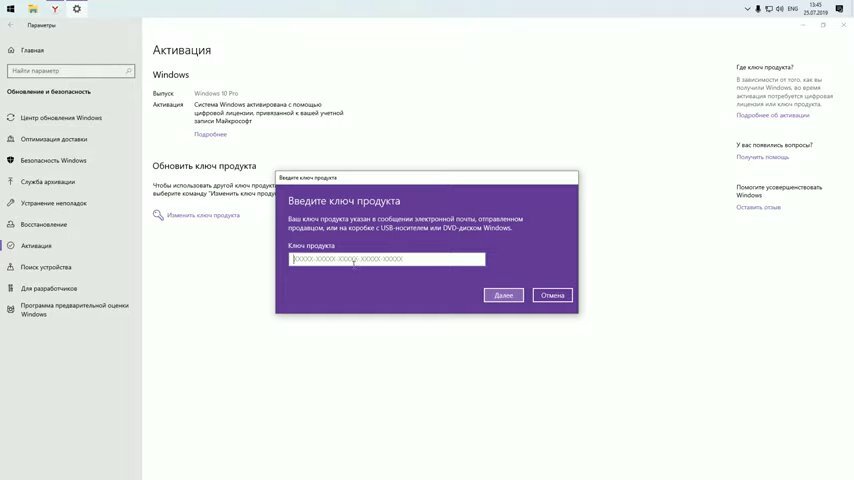Viewport: 854px width, 480px height.
Task: Open Подробнее об активации link
Action: 772,115
